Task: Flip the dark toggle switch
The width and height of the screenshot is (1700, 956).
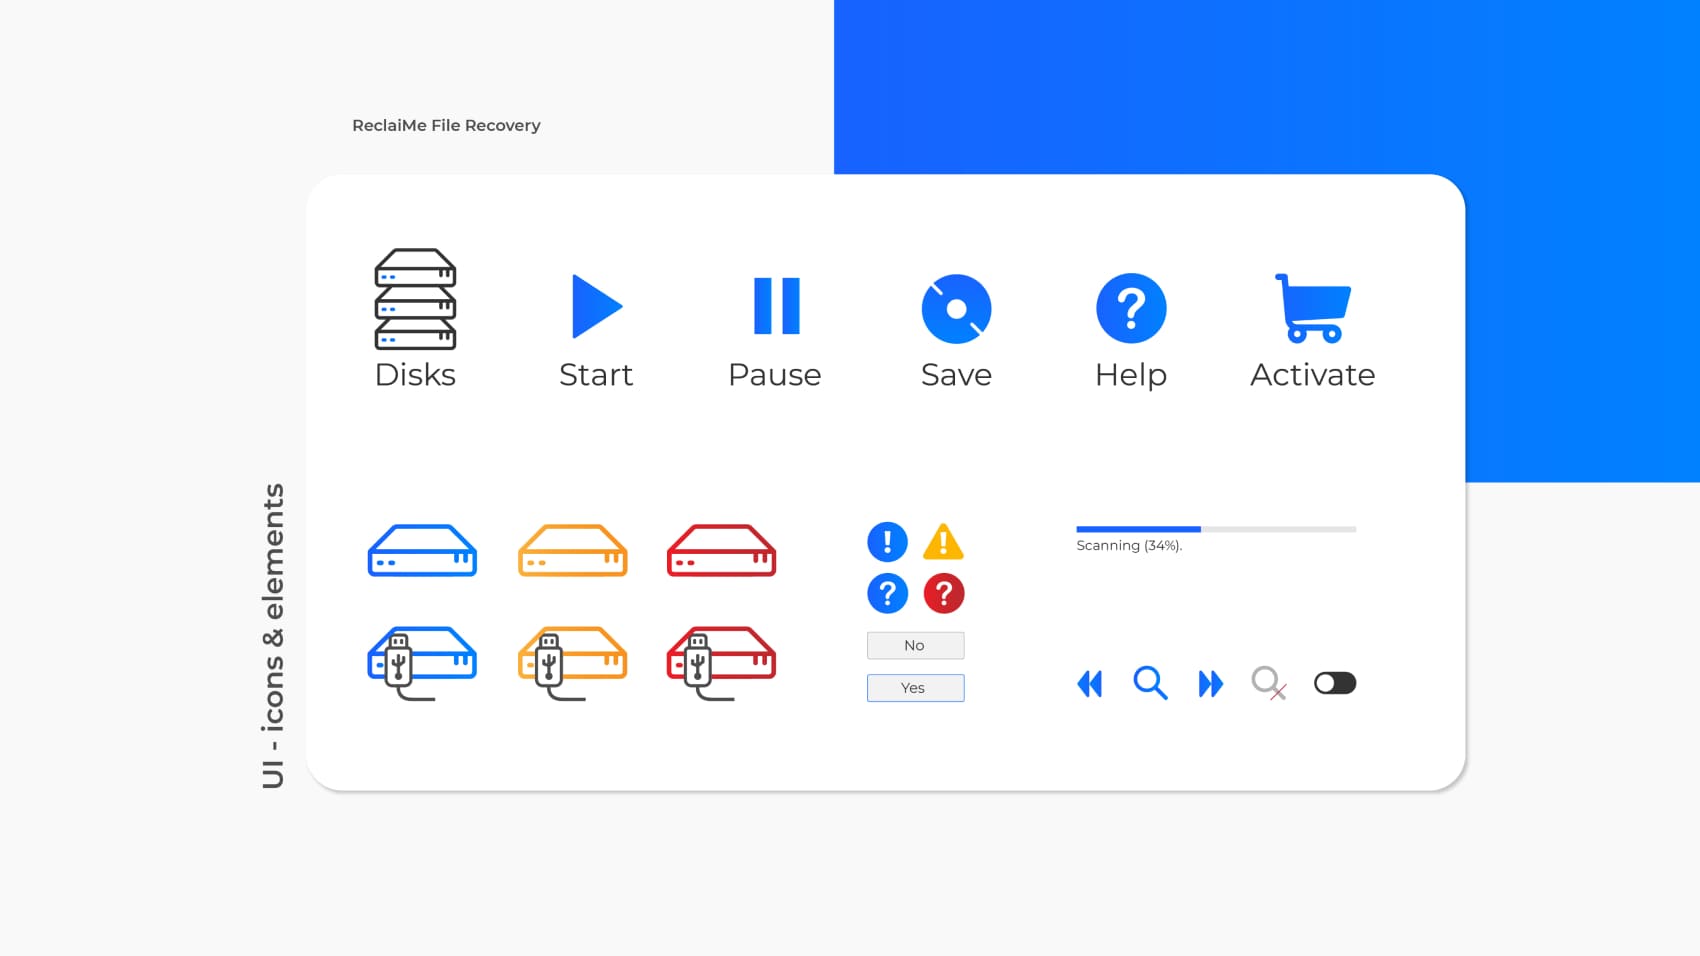Action: point(1335,683)
